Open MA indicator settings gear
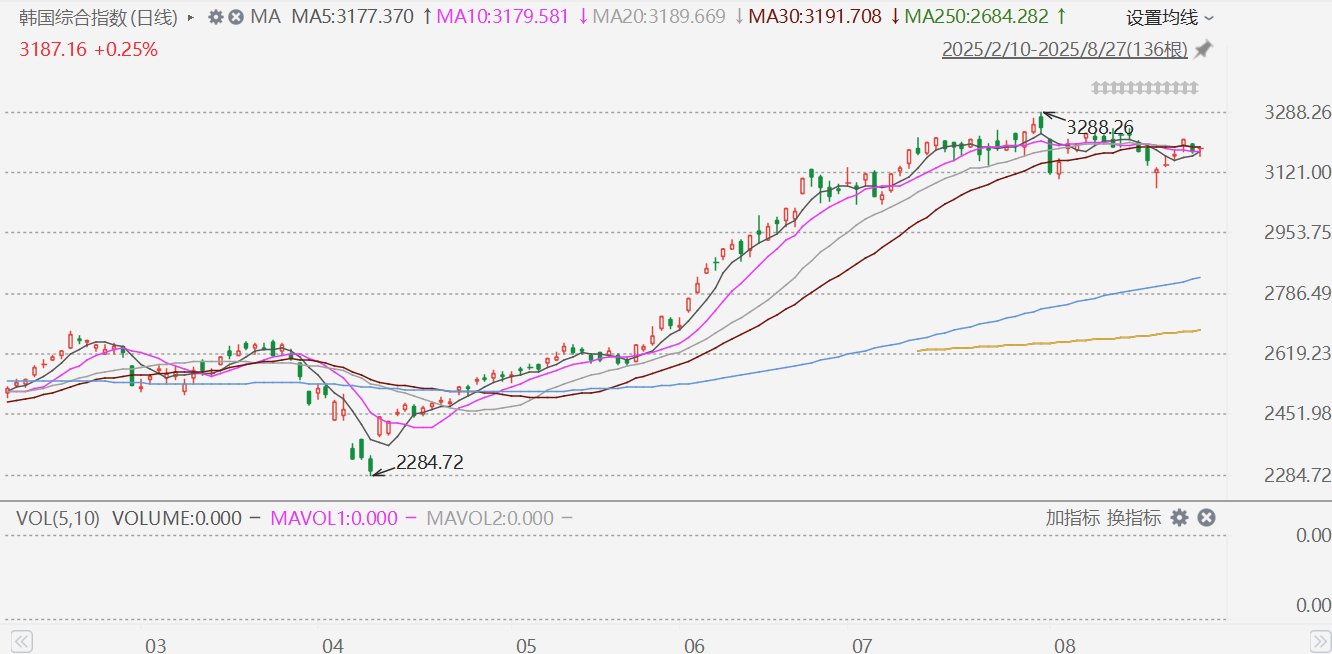The height and width of the screenshot is (654, 1332). tap(216, 17)
